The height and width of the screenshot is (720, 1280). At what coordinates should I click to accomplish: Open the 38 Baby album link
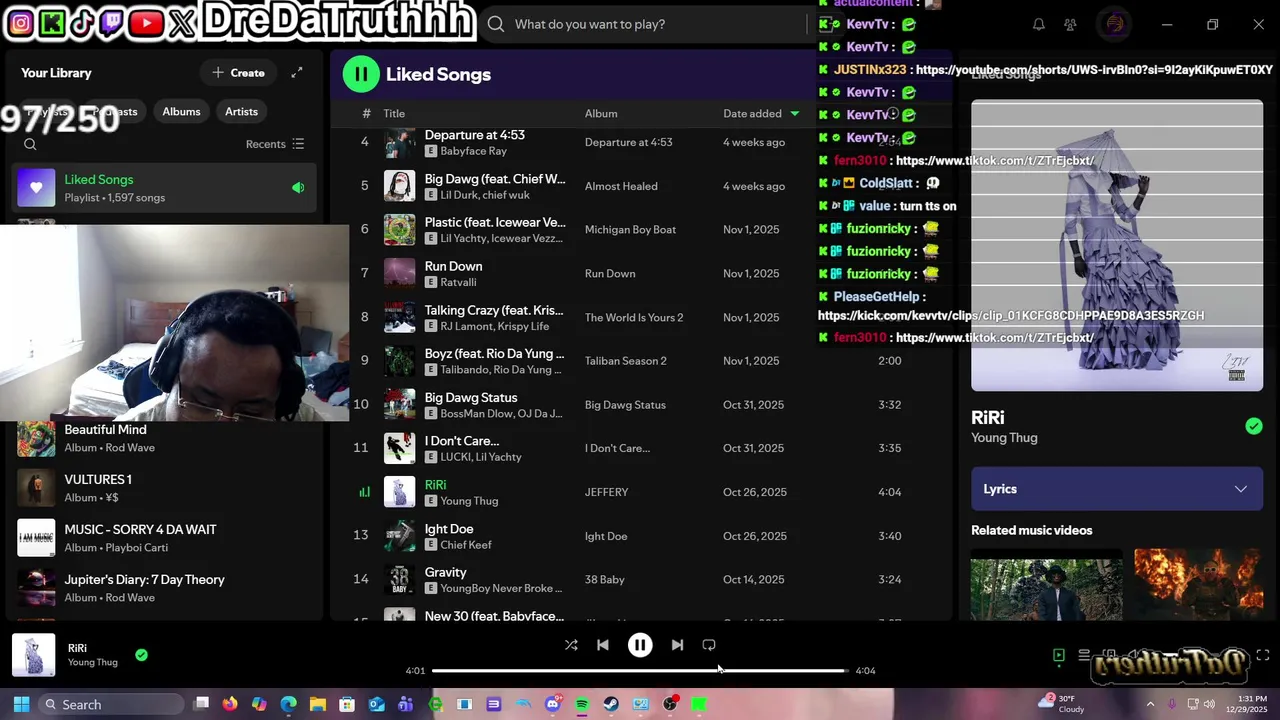click(604, 579)
